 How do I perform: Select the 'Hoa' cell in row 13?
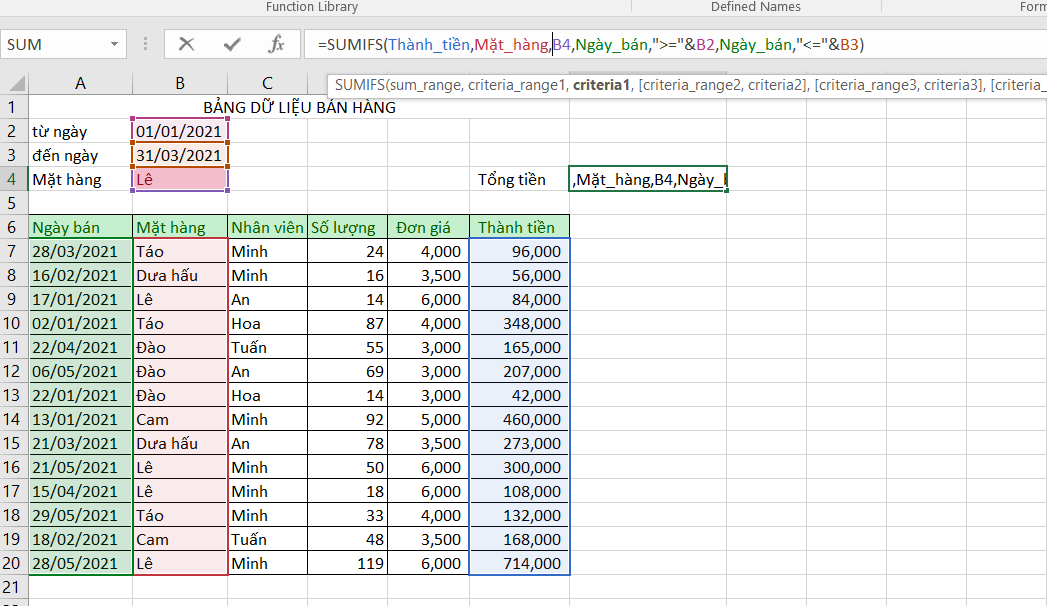(x=267, y=396)
